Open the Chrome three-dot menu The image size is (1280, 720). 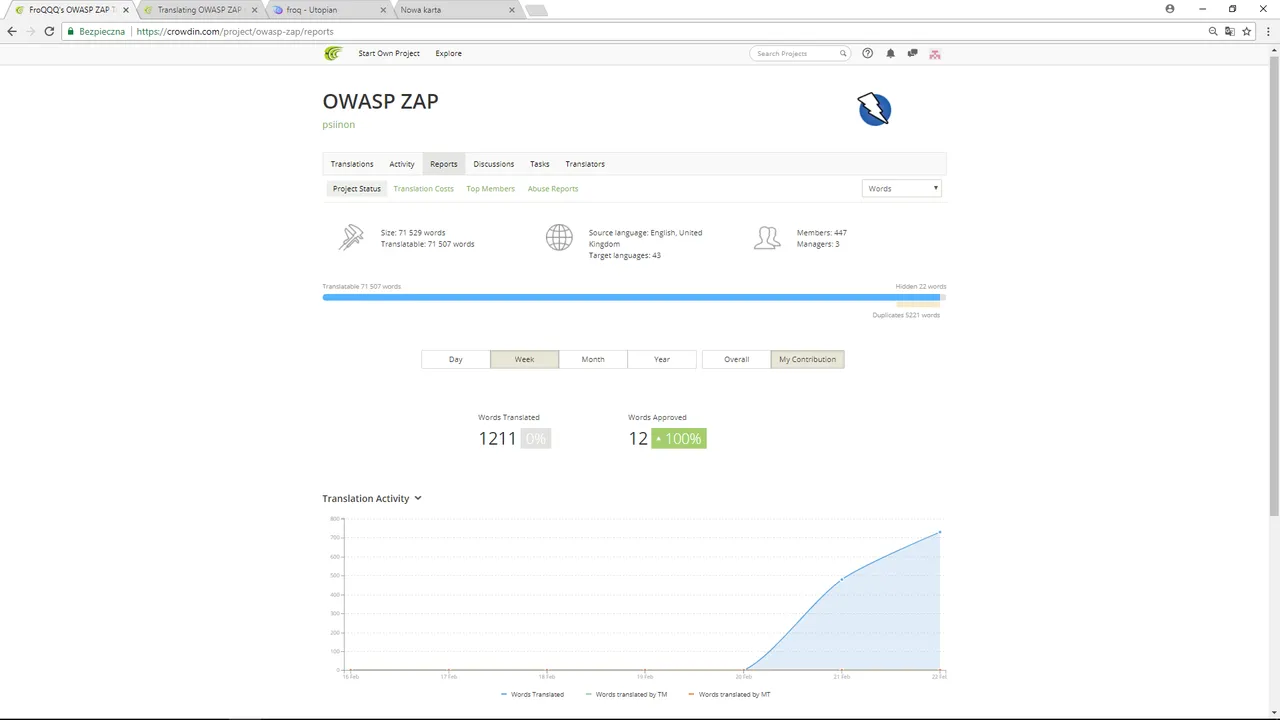[x=1267, y=31]
